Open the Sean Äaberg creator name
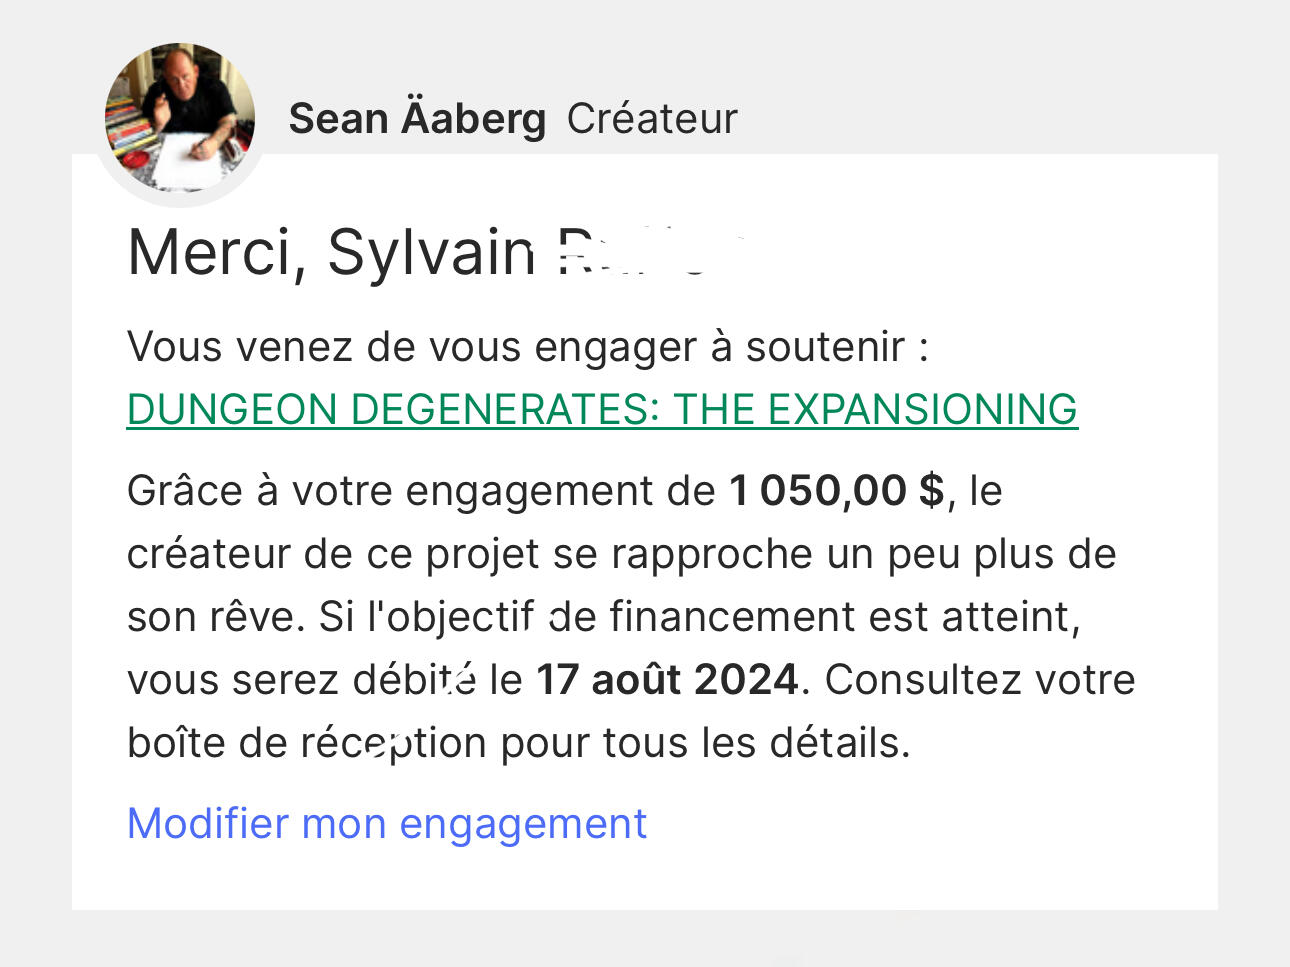The width and height of the screenshot is (1290, 967). point(417,119)
